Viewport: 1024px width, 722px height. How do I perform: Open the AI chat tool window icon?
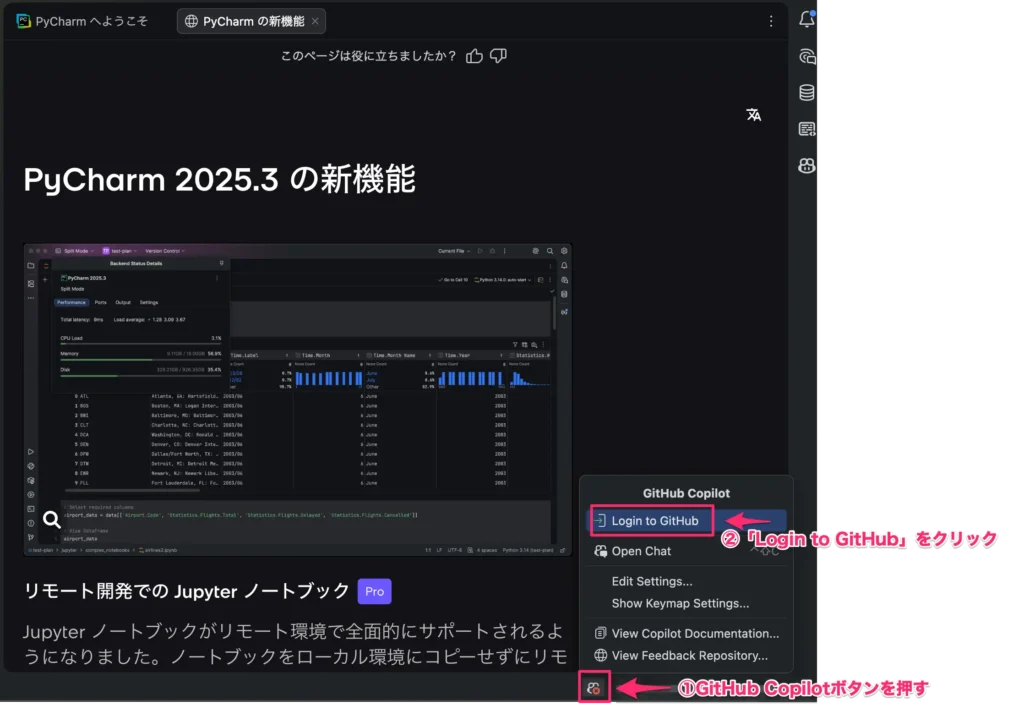(807, 56)
